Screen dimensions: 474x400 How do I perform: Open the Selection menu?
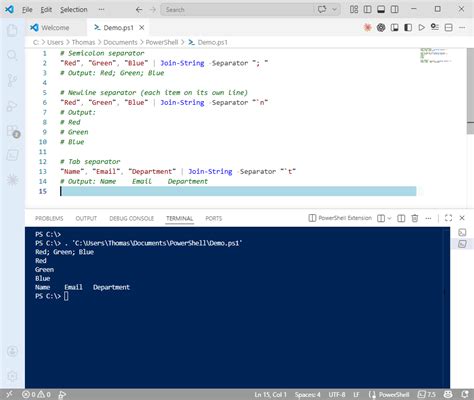(74, 10)
